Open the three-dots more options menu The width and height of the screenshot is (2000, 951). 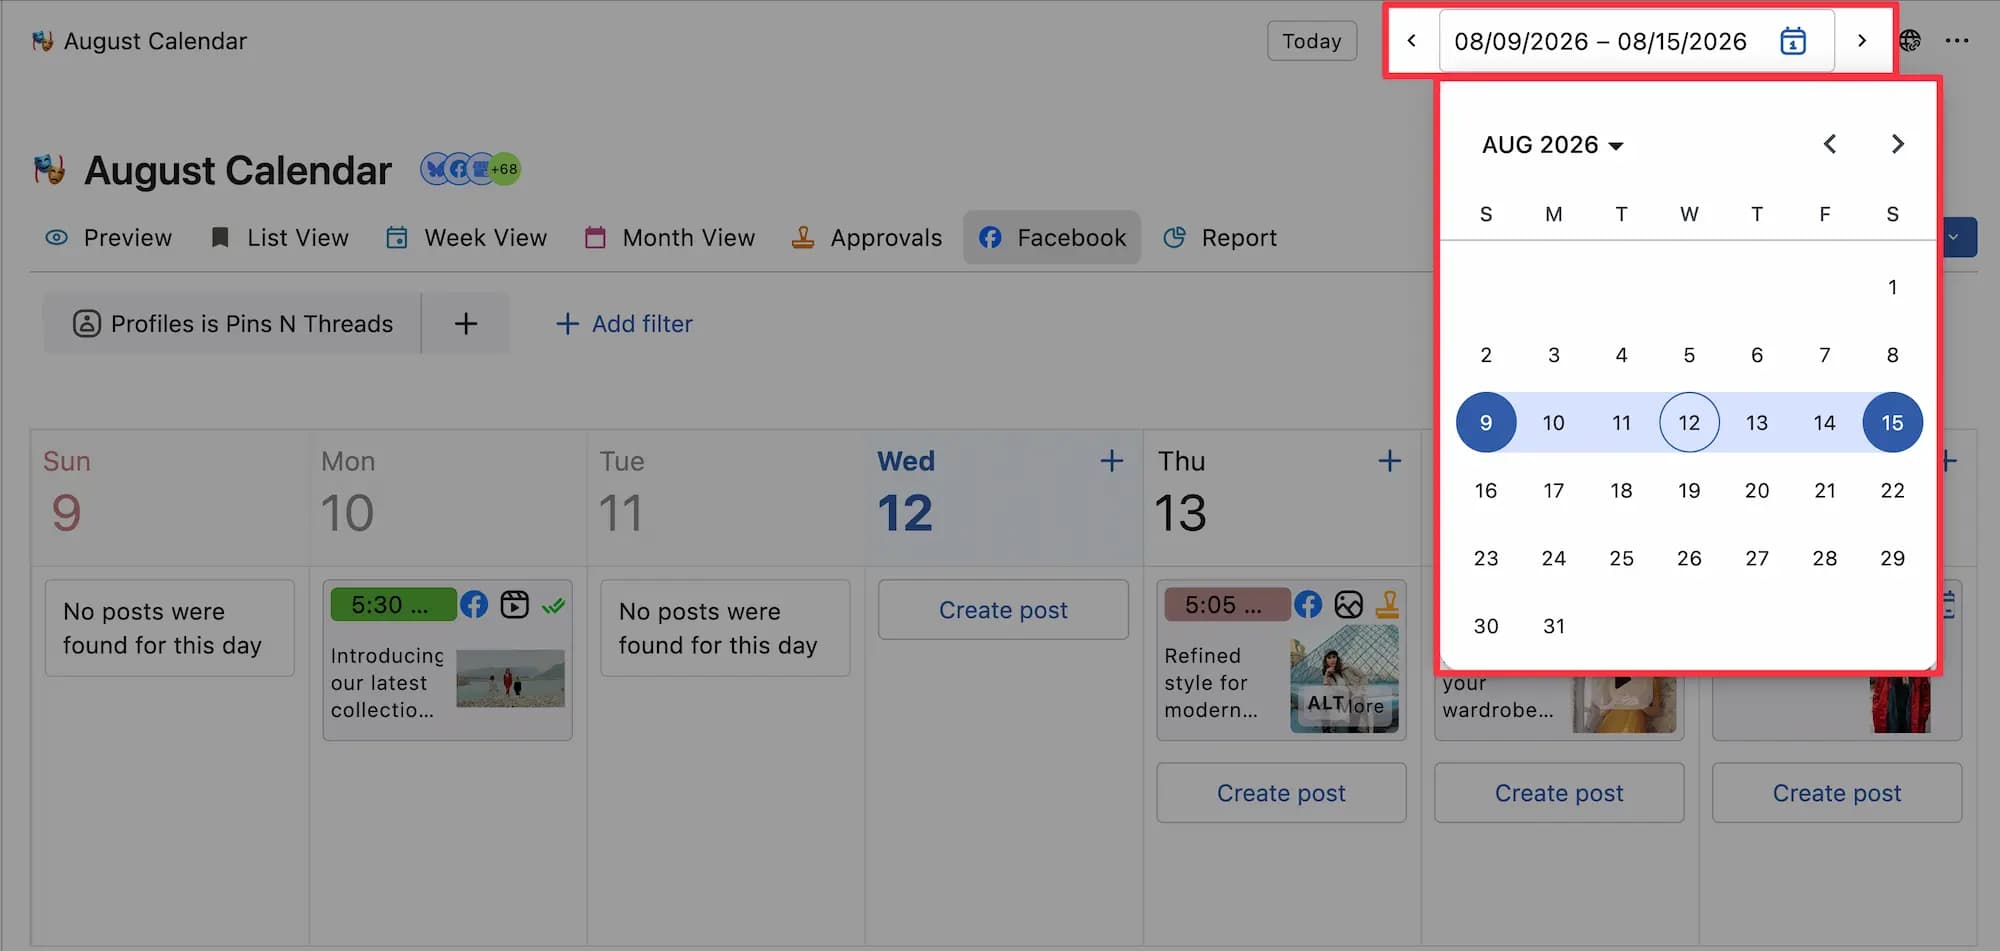(x=1957, y=41)
